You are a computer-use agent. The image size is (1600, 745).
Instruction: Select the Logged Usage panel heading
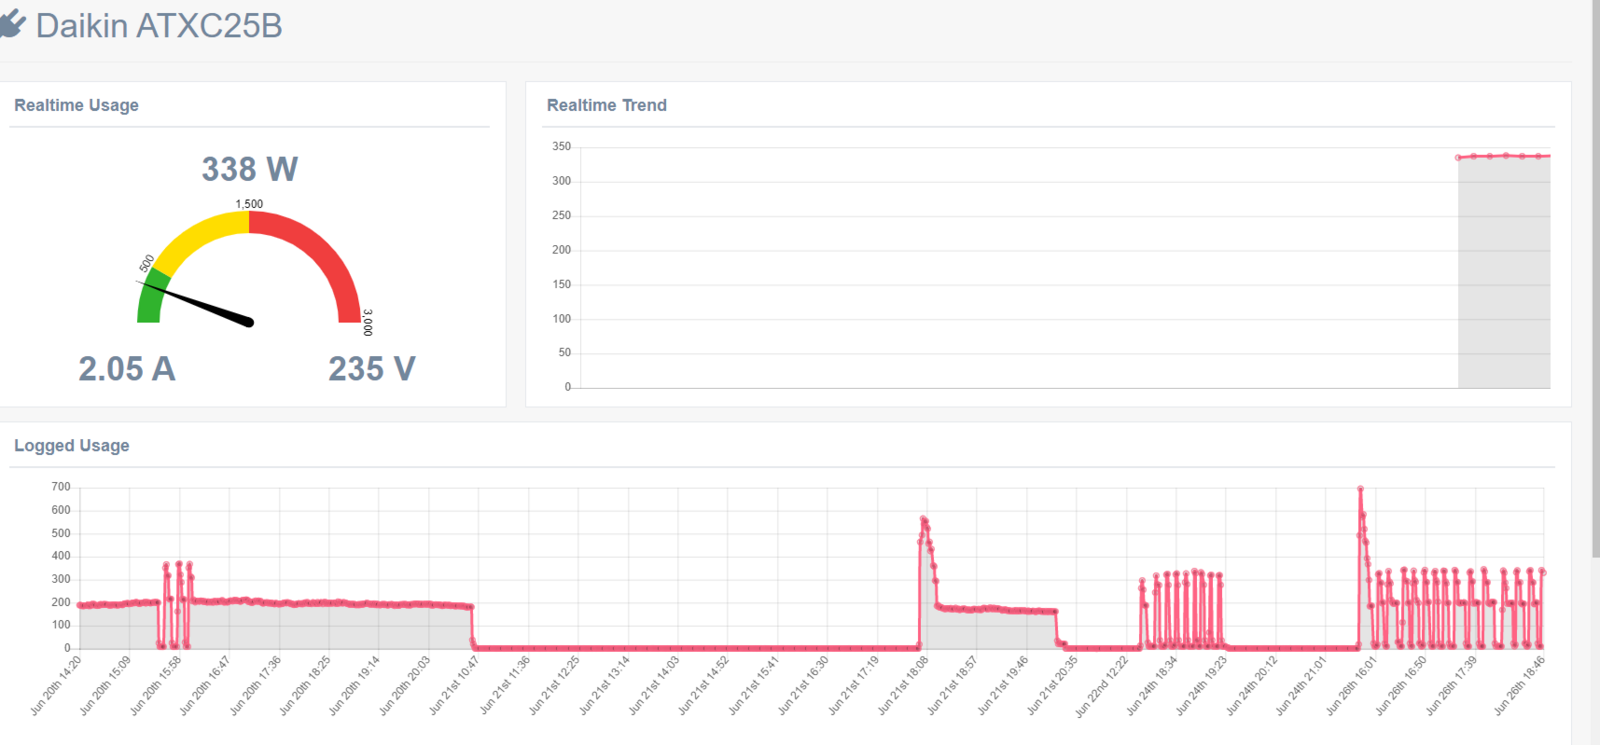coord(71,445)
